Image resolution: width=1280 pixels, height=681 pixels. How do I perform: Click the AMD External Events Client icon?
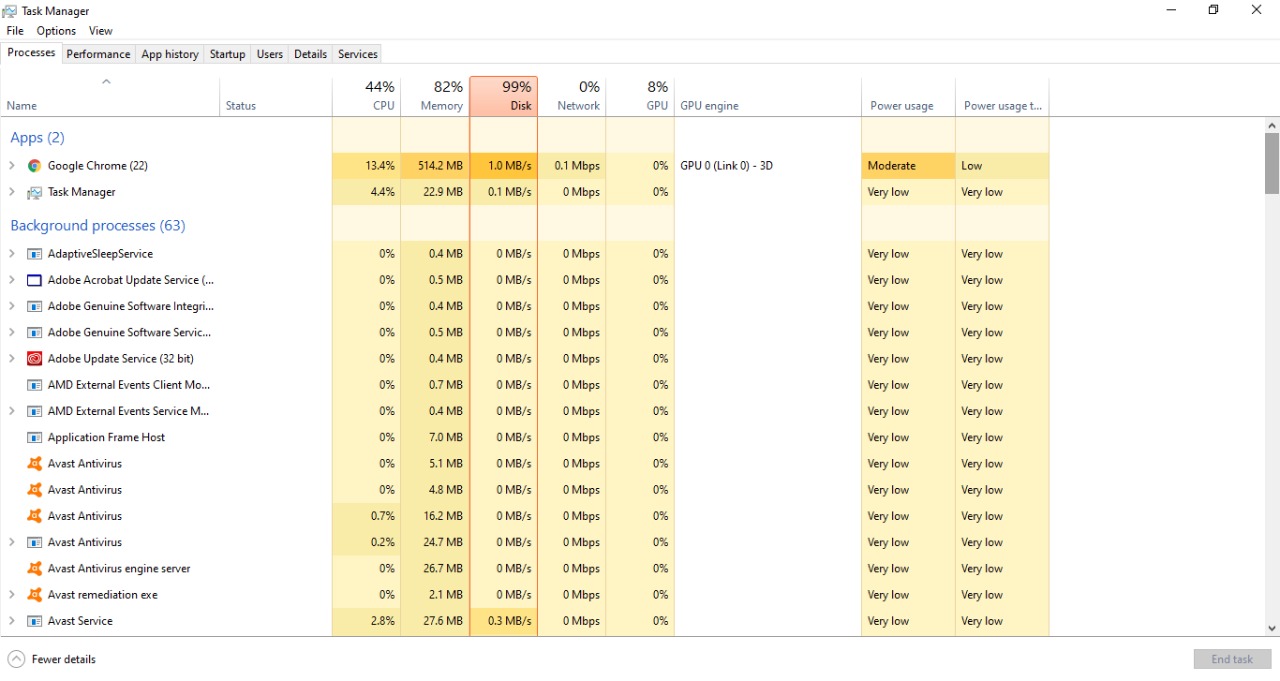point(34,384)
